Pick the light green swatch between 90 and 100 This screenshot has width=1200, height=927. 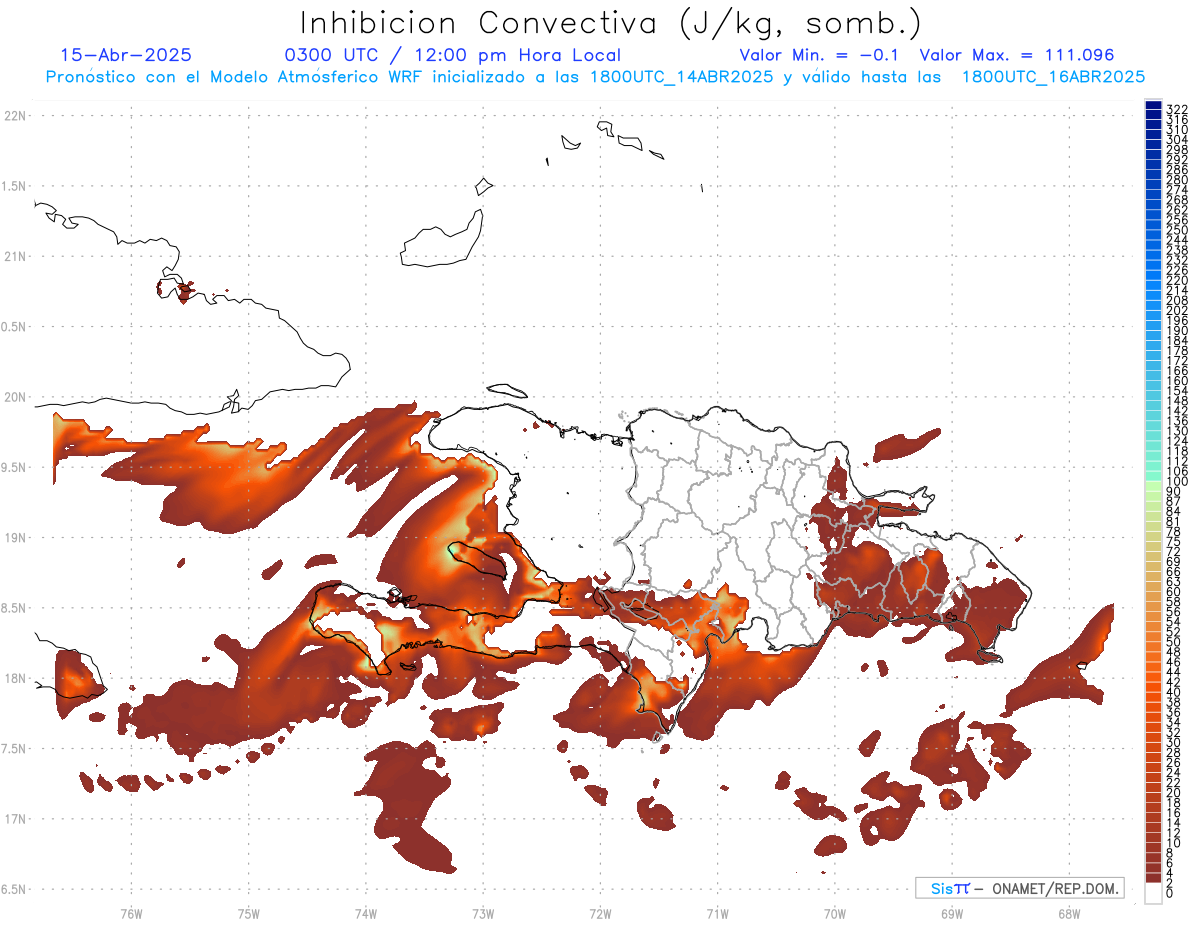[1153, 487]
